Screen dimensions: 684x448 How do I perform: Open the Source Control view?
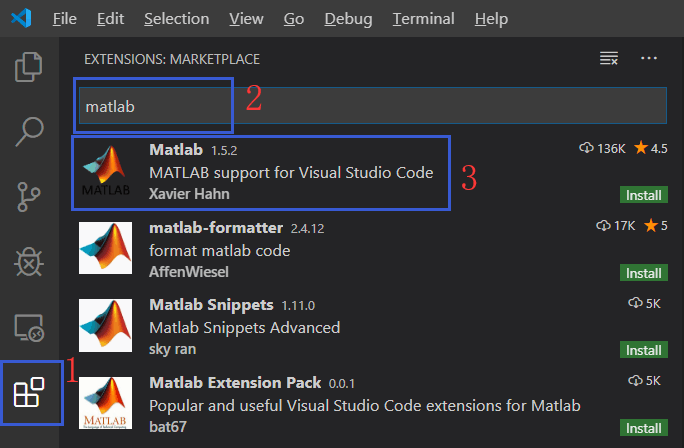tap(29, 197)
